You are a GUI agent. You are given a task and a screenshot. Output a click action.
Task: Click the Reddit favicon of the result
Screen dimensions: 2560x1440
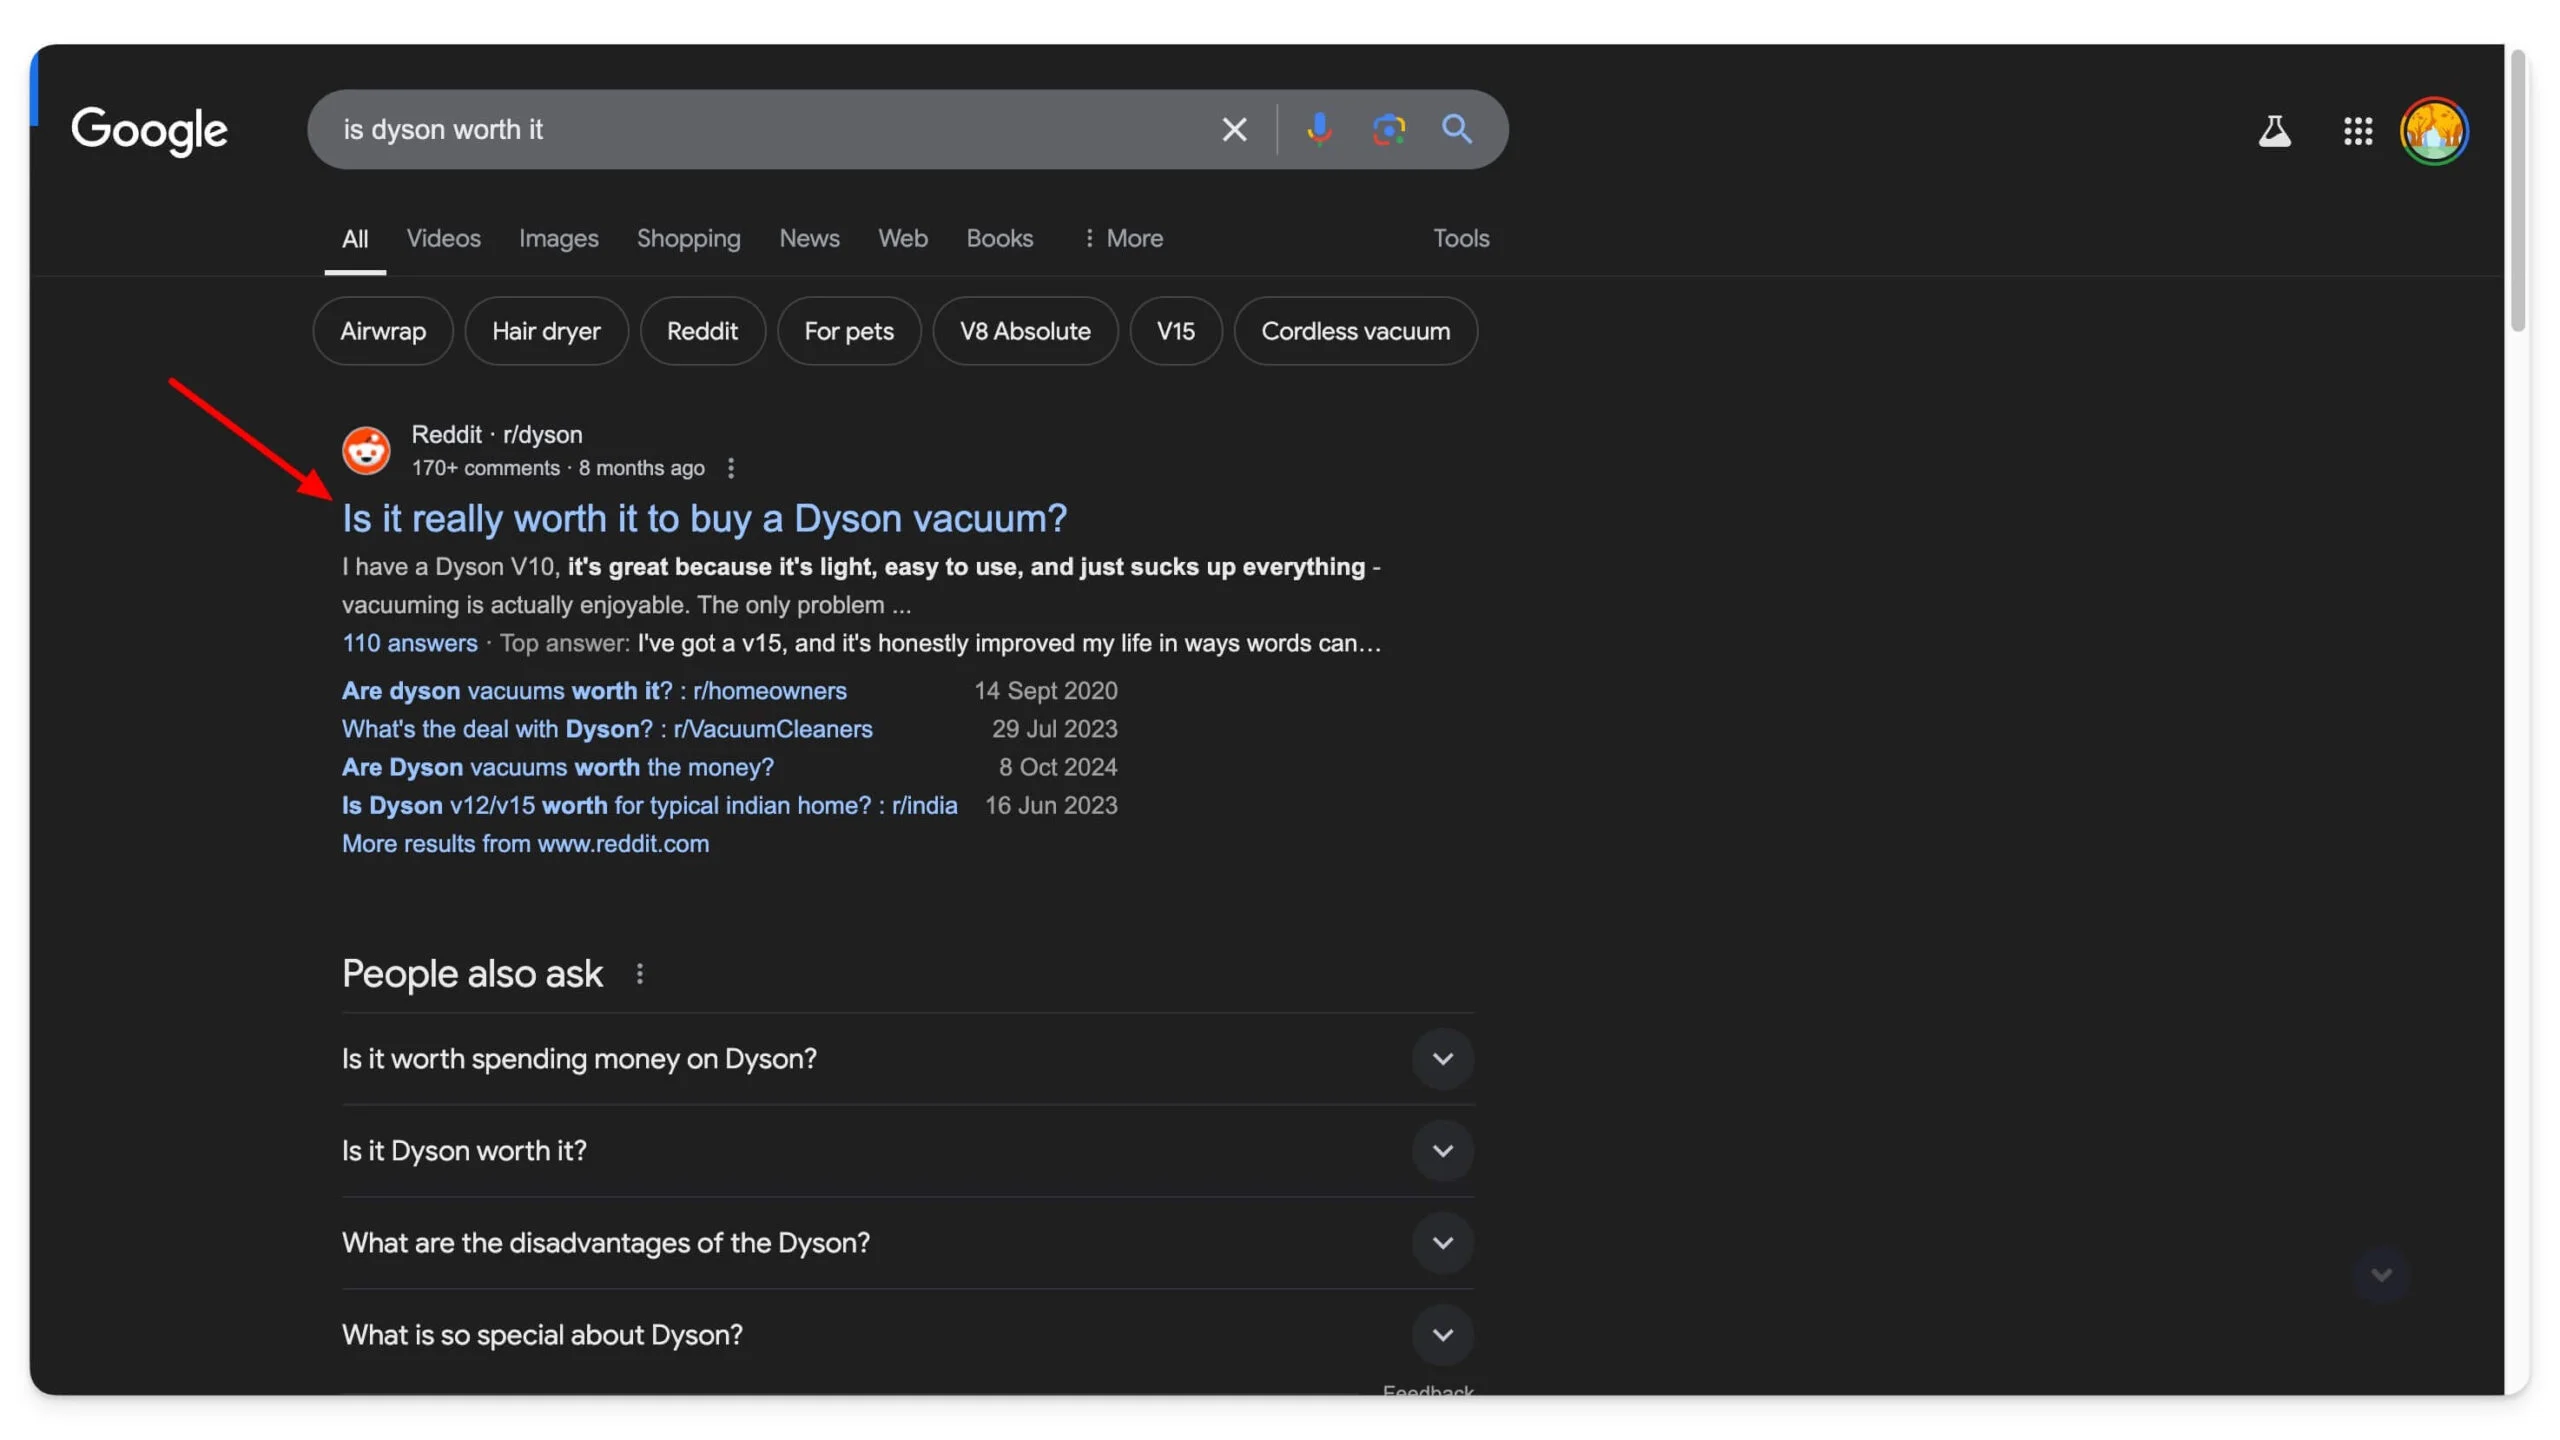tap(366, 451)
